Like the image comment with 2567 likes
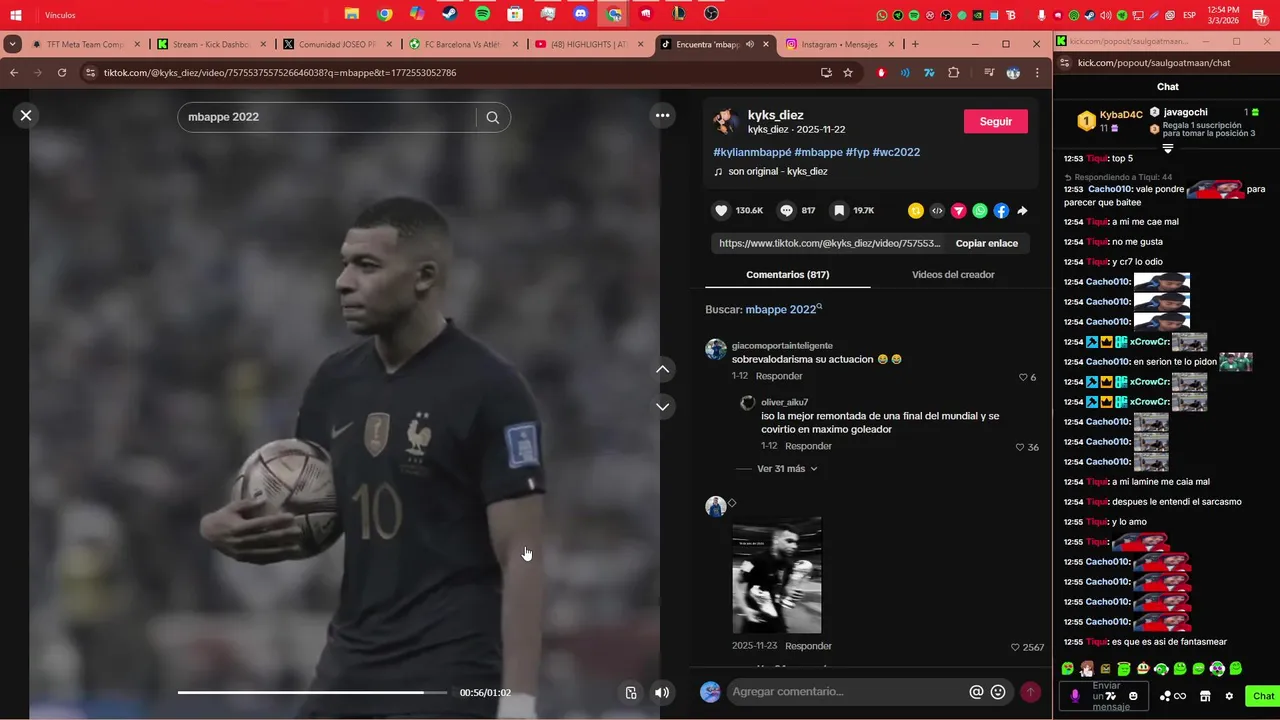The width and height of the screenshot is (1280, 720). (x=1015, y=647)
